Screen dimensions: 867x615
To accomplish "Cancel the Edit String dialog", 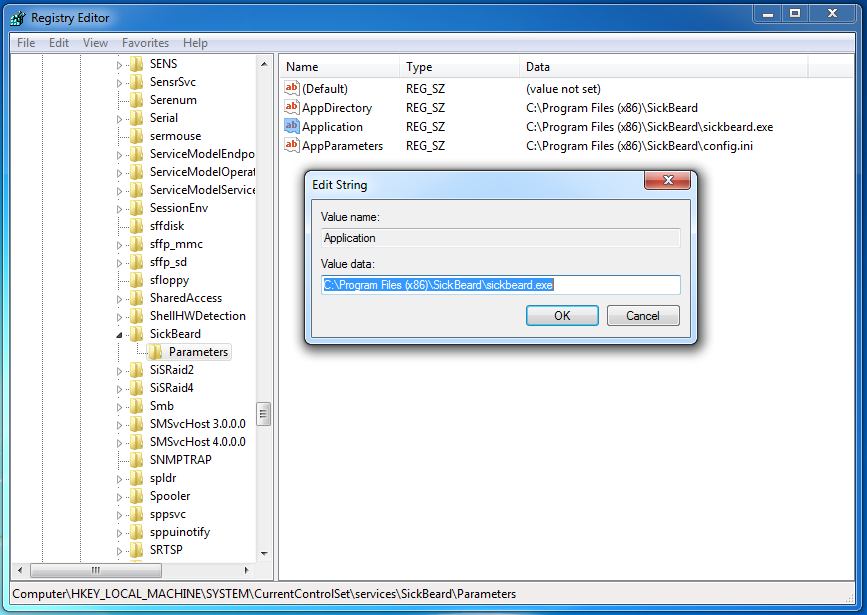I will (643, 316).
